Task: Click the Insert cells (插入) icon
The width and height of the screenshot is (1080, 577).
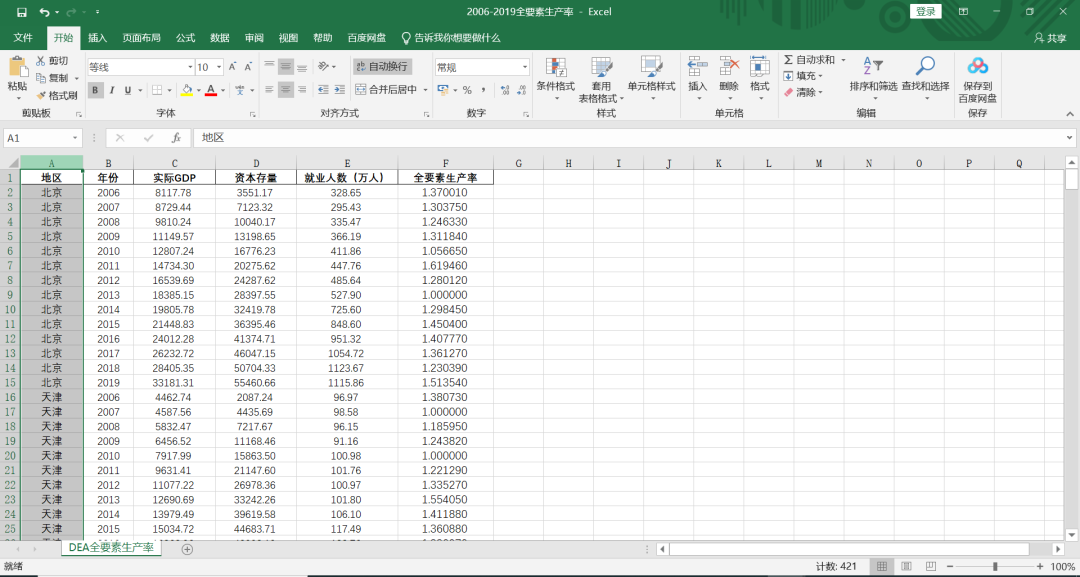Action: pos(697,67)
